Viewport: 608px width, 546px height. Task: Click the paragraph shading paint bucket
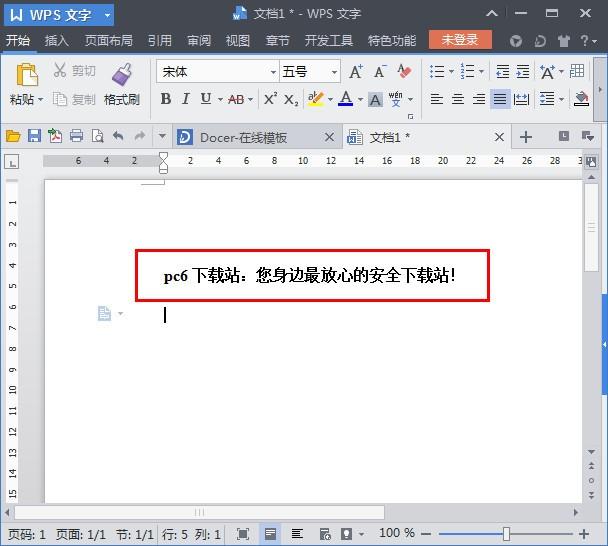click(x=581, y=99)
